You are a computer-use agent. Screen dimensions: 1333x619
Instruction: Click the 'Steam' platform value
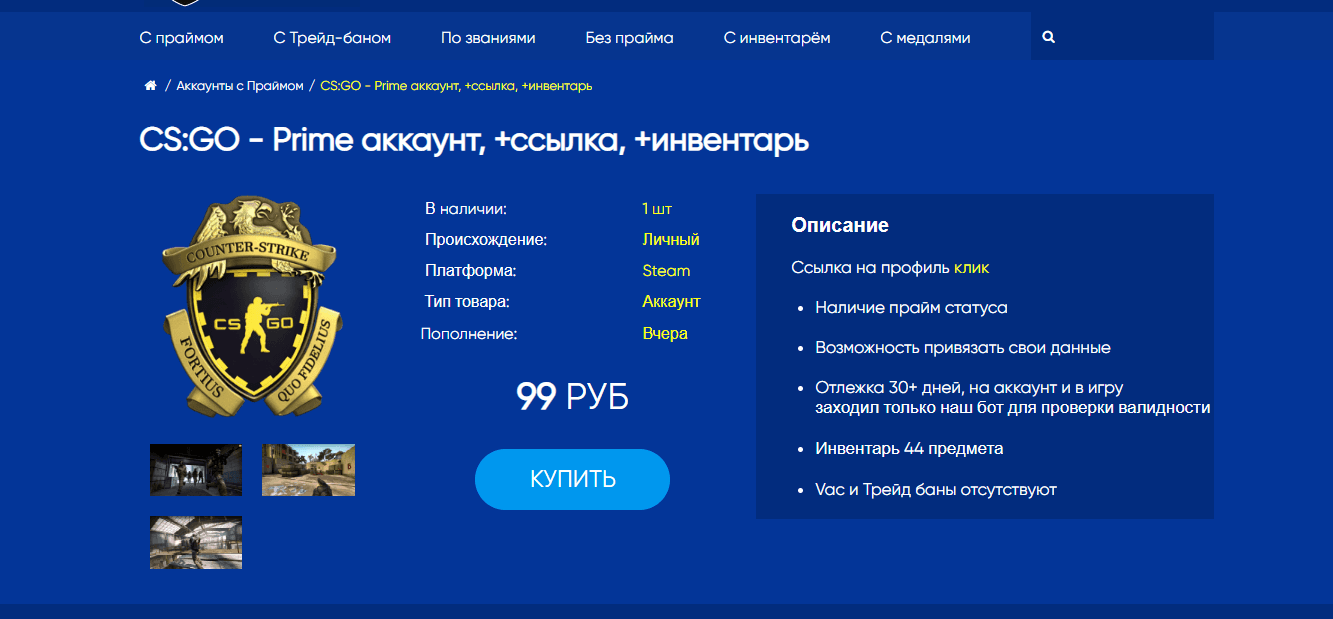[x=666, y=271]
